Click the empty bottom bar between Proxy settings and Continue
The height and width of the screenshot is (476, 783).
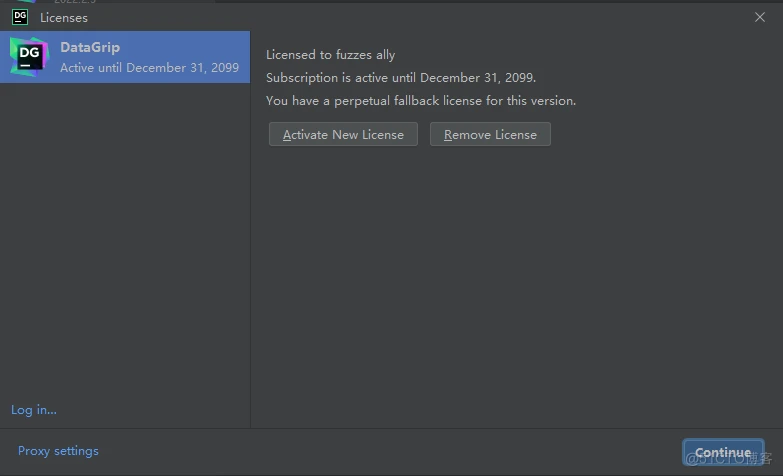390,452
